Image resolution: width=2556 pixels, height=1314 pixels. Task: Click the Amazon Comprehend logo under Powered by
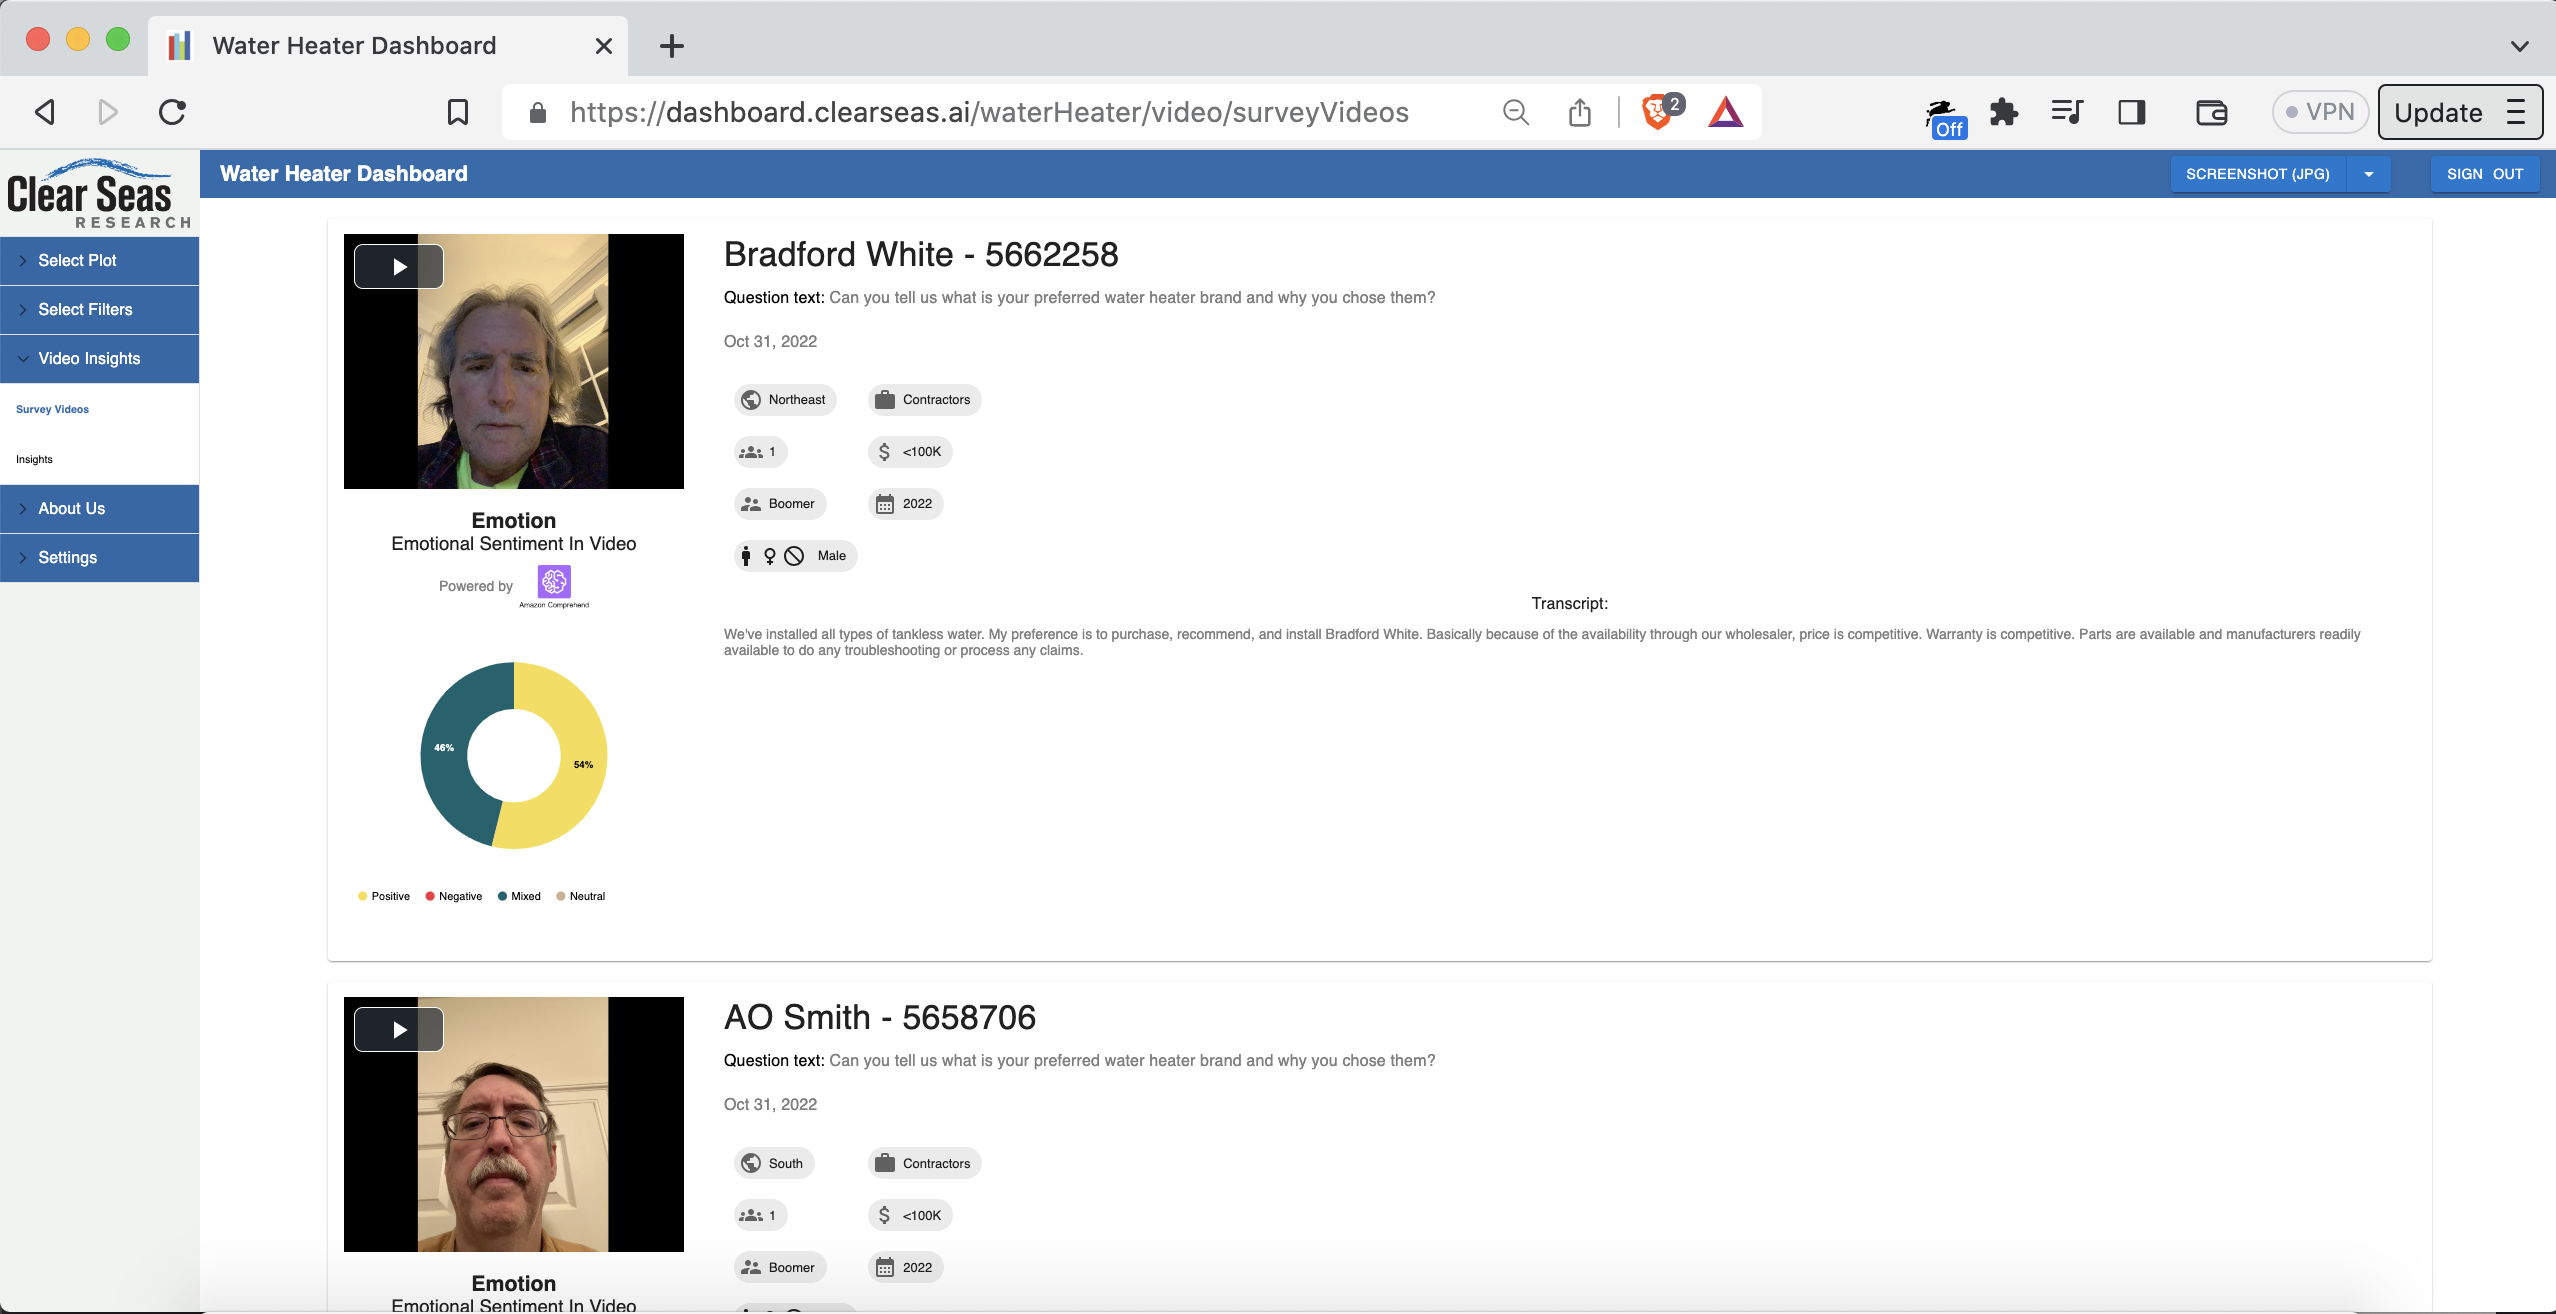[555, 581]
